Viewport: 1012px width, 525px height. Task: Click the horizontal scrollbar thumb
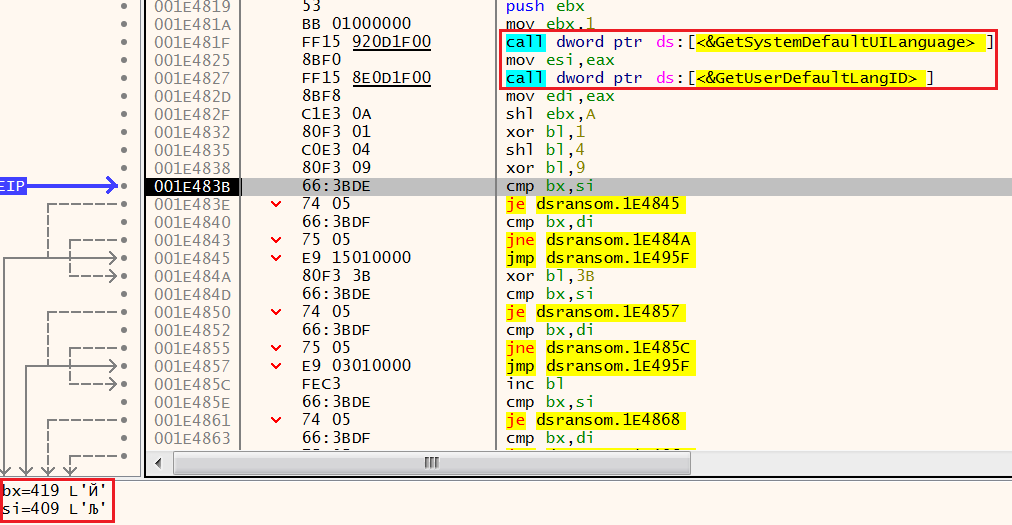click(431, 463)
